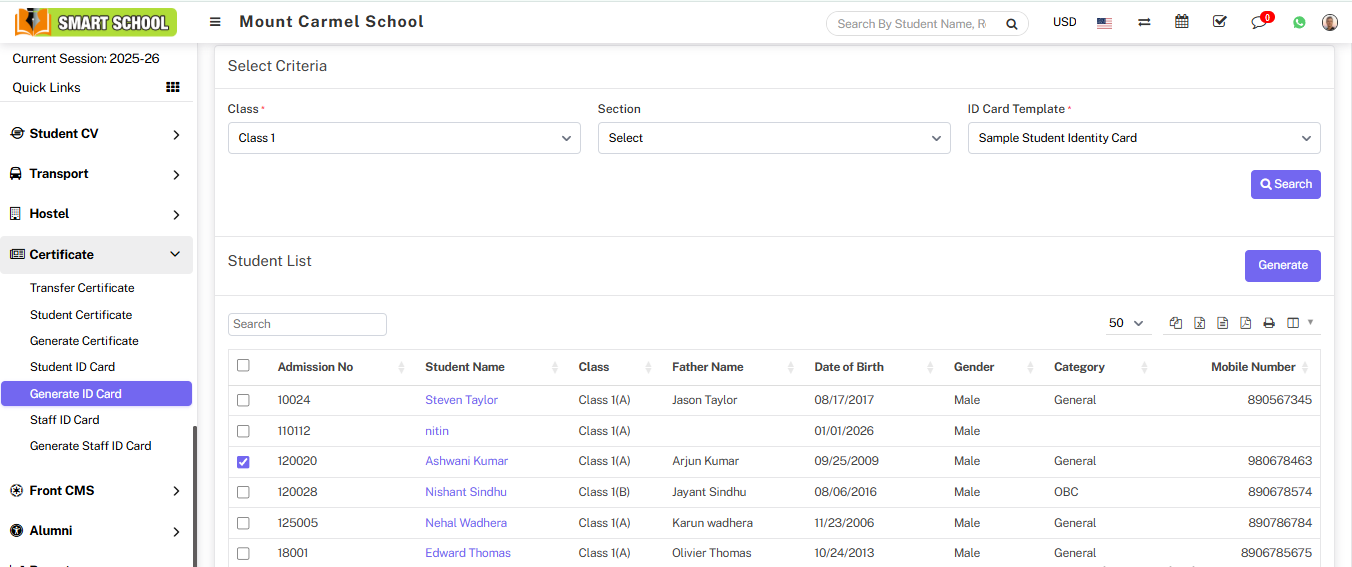Open the Section dropdown
This screenshot has width=1352, height=567.
click(773, 138)
